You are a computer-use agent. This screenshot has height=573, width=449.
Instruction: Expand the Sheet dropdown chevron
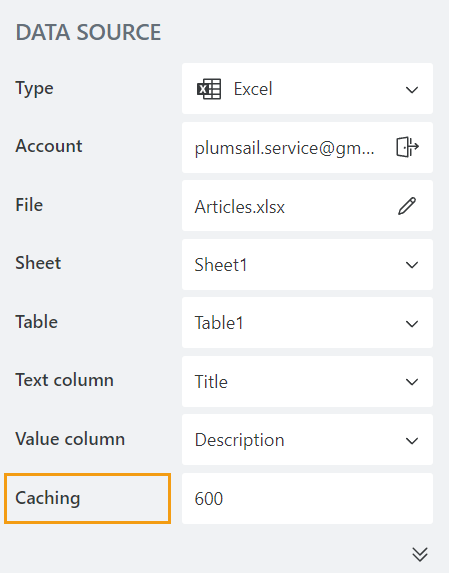(x=412, y=265)
